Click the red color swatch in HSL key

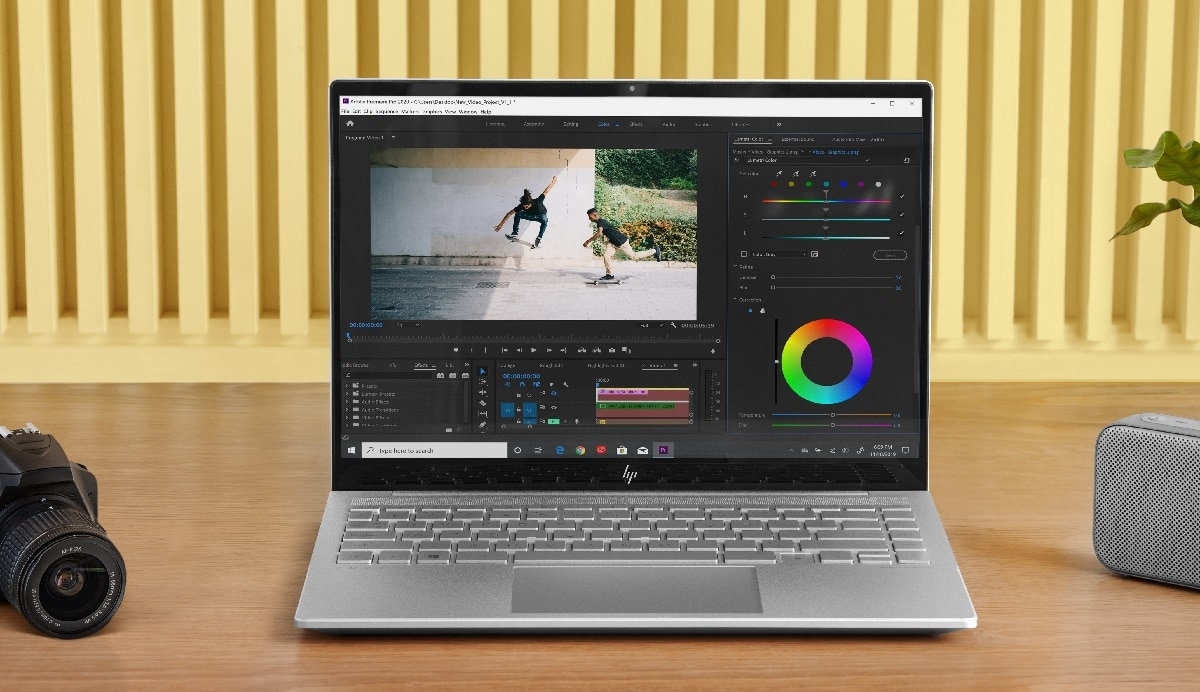773,184
